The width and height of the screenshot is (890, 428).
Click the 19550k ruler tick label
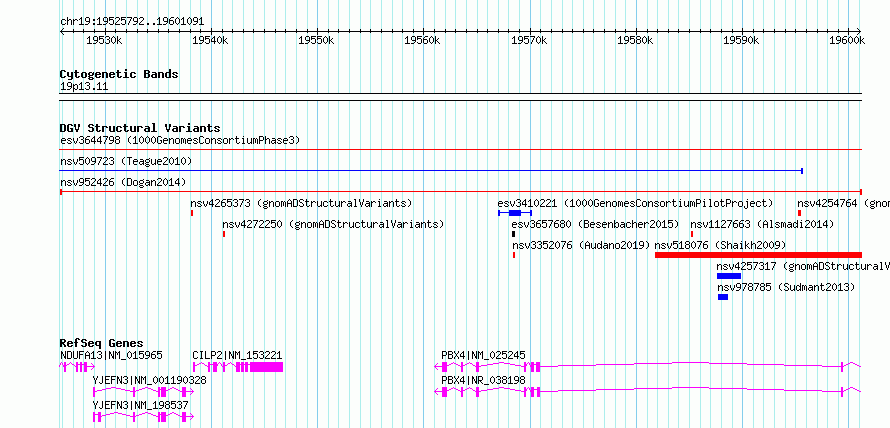[x=316, y=41]
